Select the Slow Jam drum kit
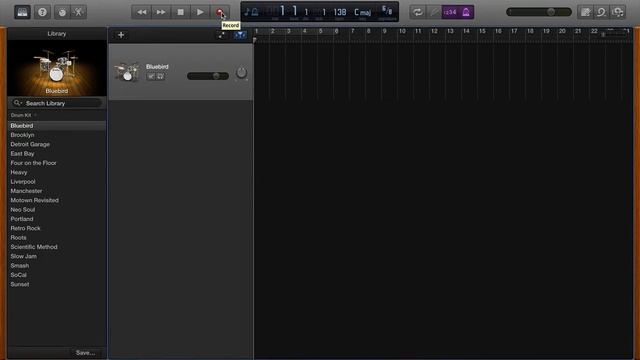The image size is (640, 360). [x=57, y=256]
